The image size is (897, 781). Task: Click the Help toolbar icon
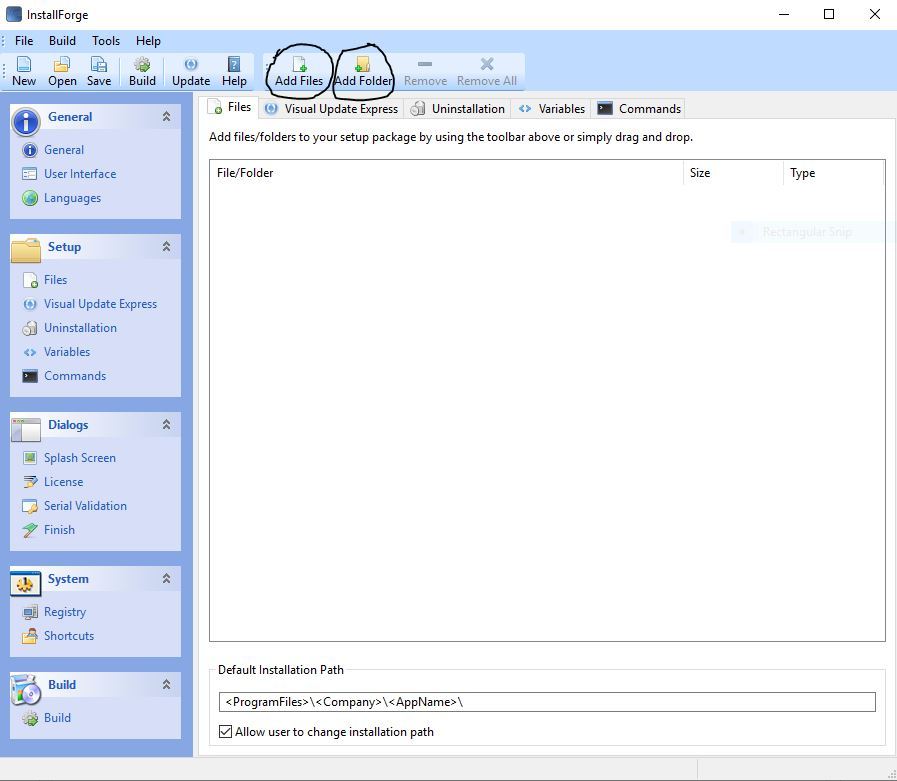coord(234,65)
